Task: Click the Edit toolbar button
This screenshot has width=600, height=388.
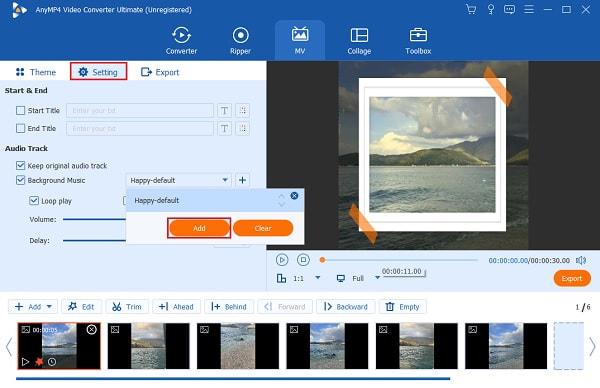Action: pyautogui.click(x=81, y=306)
